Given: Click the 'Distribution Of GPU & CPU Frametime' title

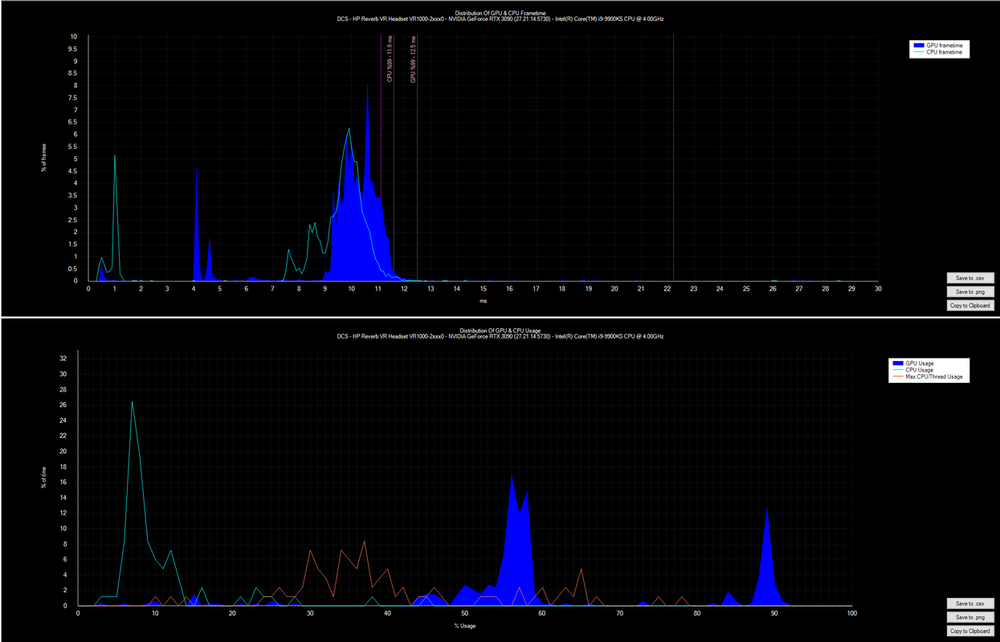Looking at the screenshot, I should coord(500,13).
